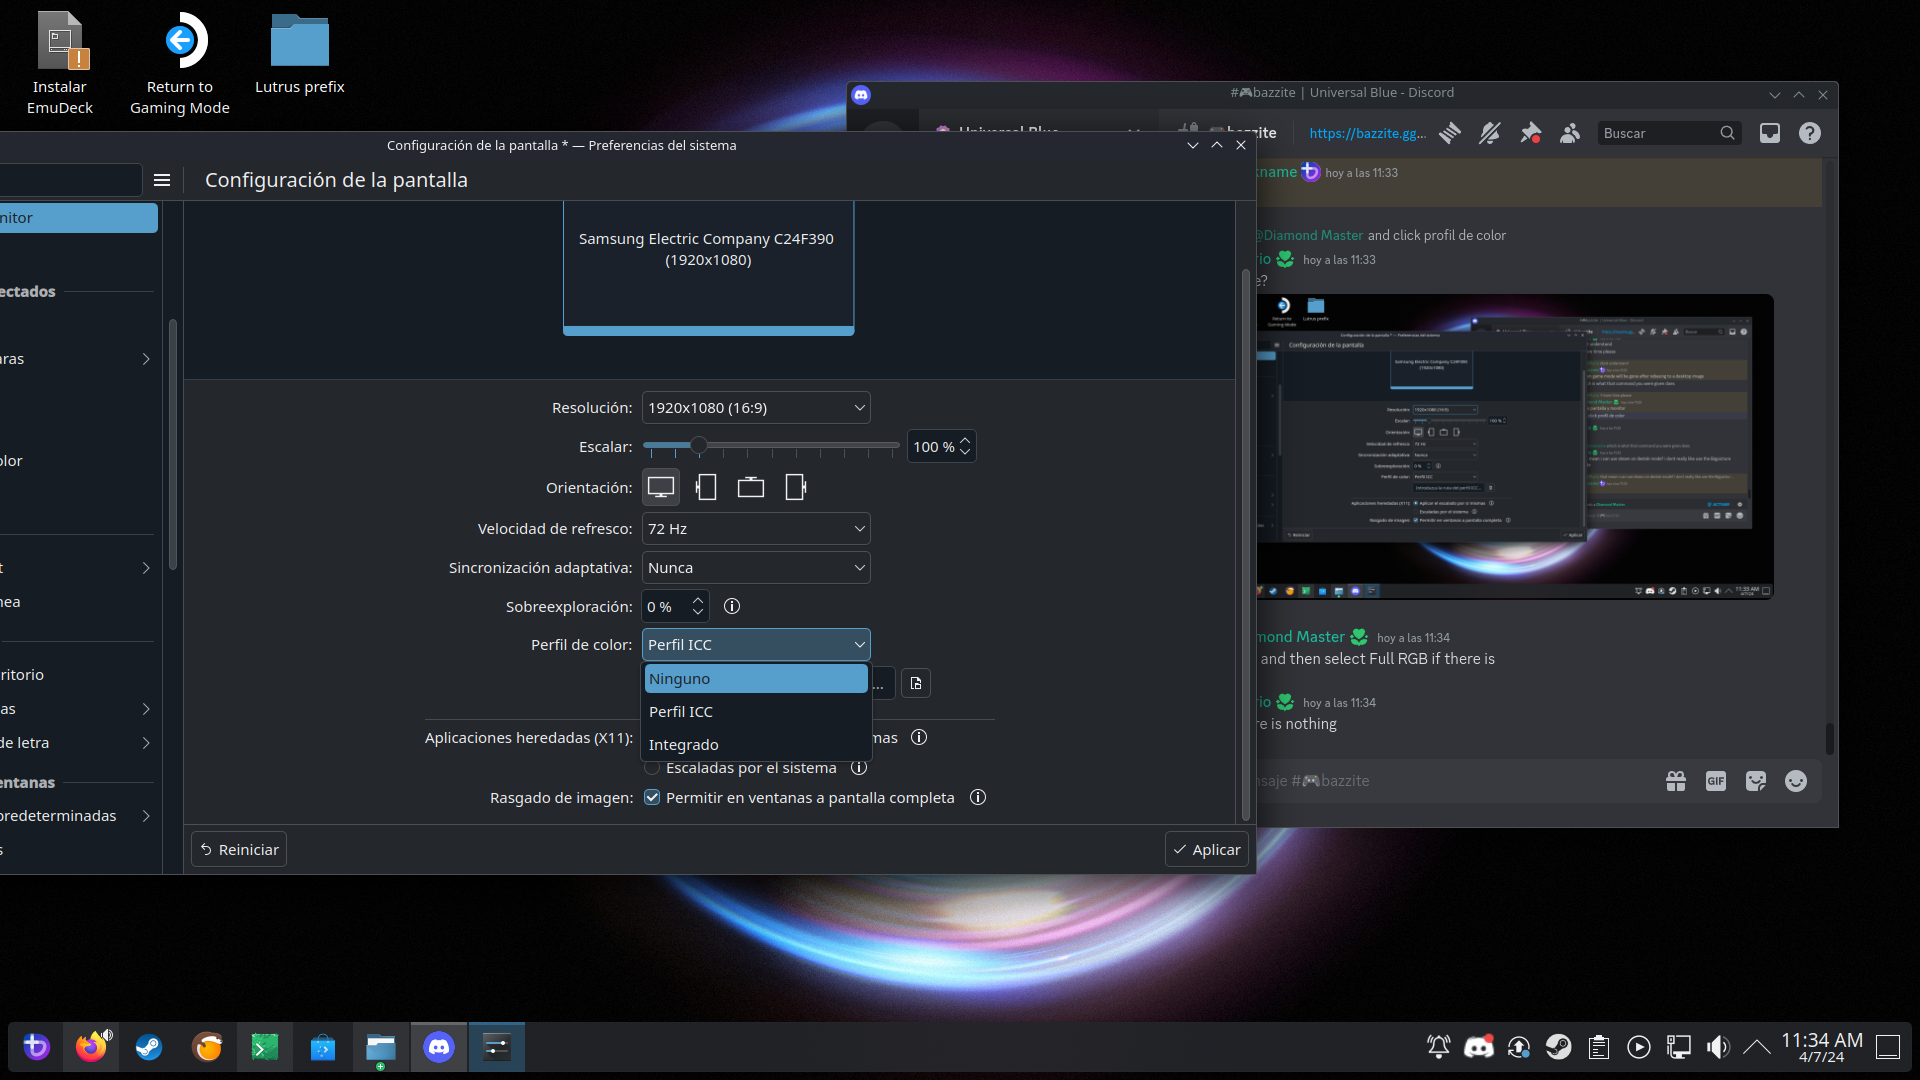Choose 'Ninguno' in color profile list
1920x1080 pixels.
756,679
